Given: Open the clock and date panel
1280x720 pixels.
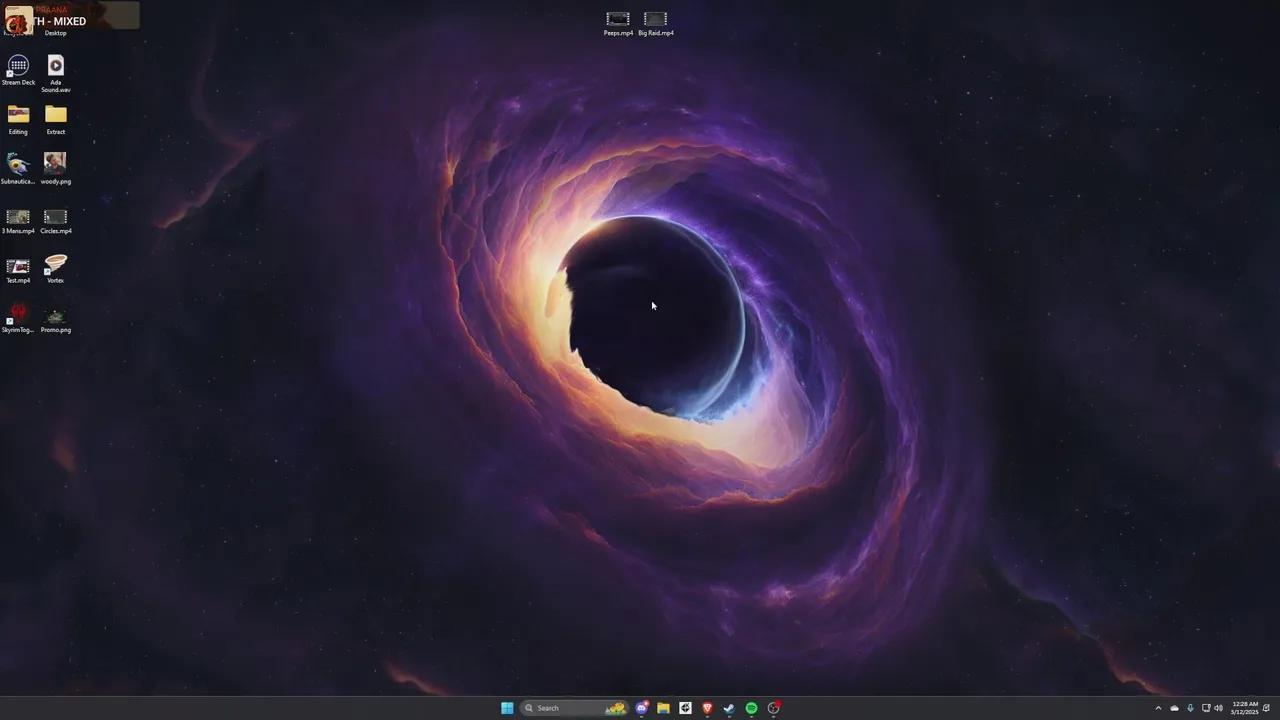Looking at the screenshot, I should (1245, 708).
